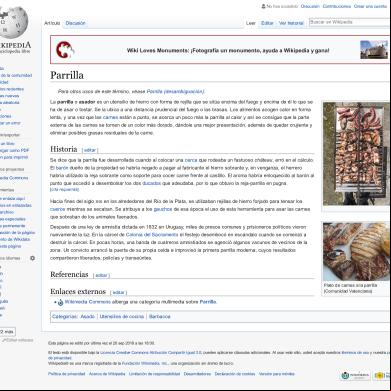
Task: Open the Creative Commons license link in footer
Action: [x=151, y=352]
